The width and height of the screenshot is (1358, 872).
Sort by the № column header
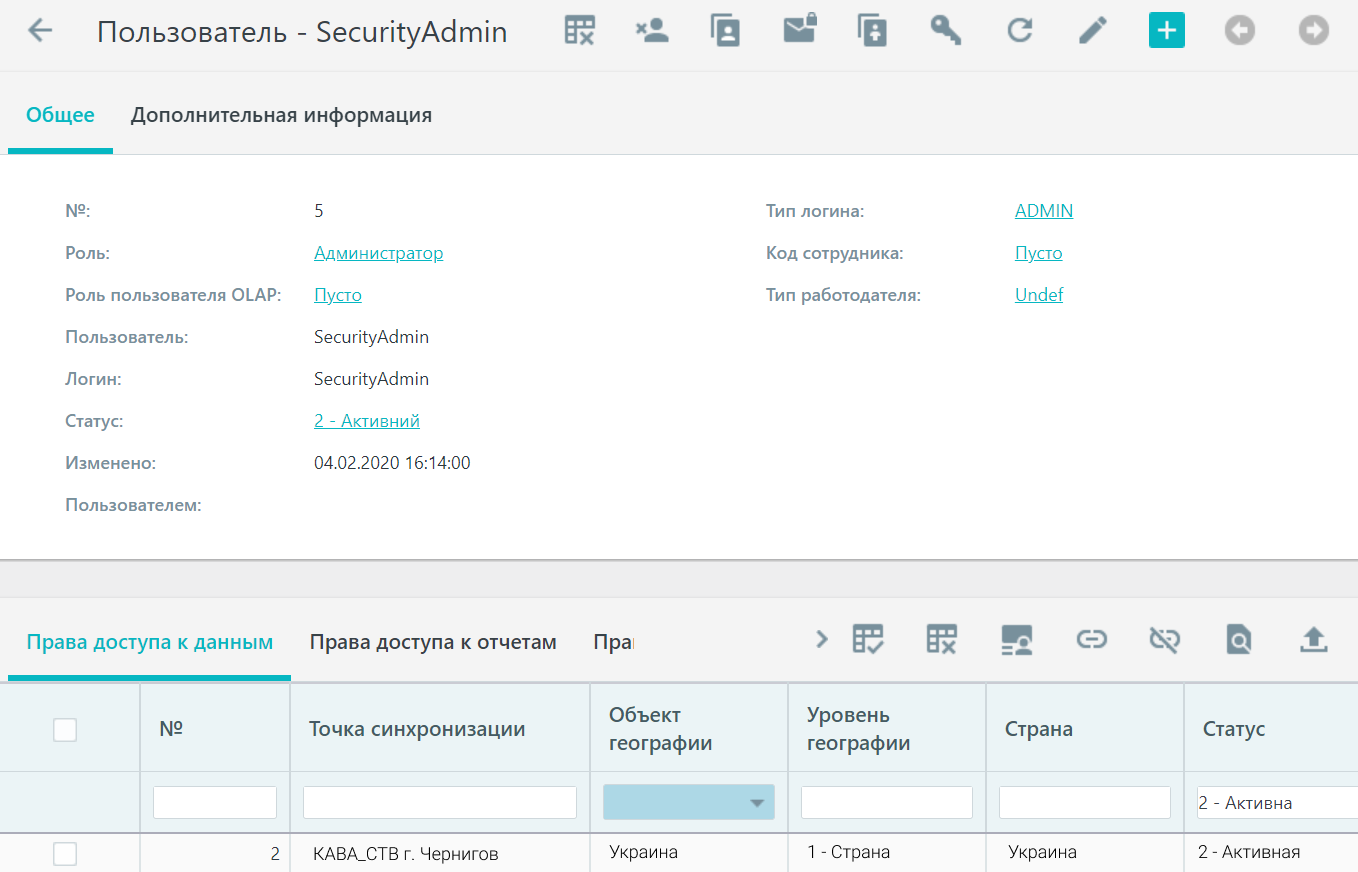(x=215, y=729)
